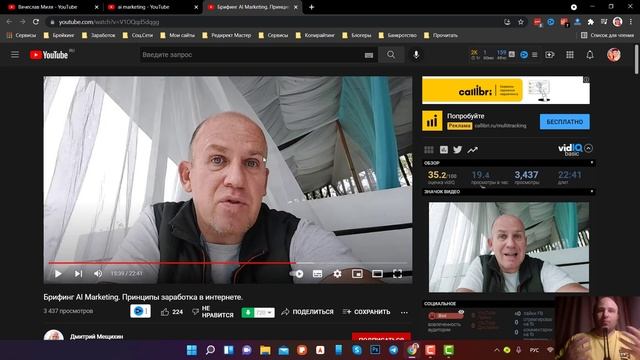Click the vidIQ Twitter bird icon
The height and width of the screenshot is (360, 640).
tap(458, 150)
